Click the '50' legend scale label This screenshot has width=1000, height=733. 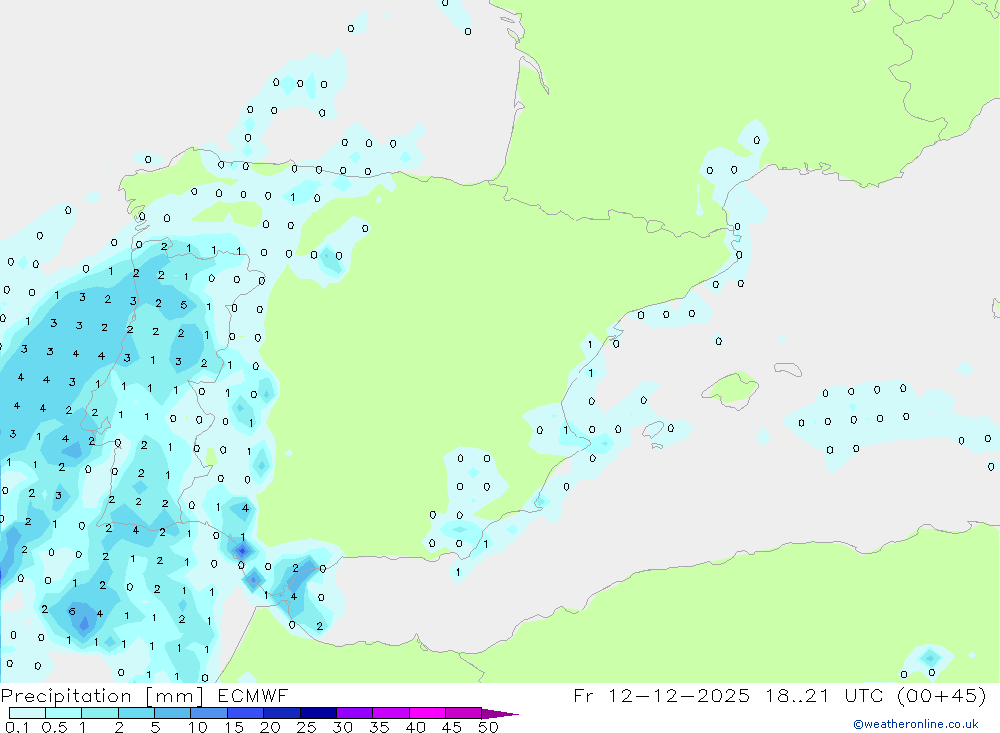[x=489, y=727]
